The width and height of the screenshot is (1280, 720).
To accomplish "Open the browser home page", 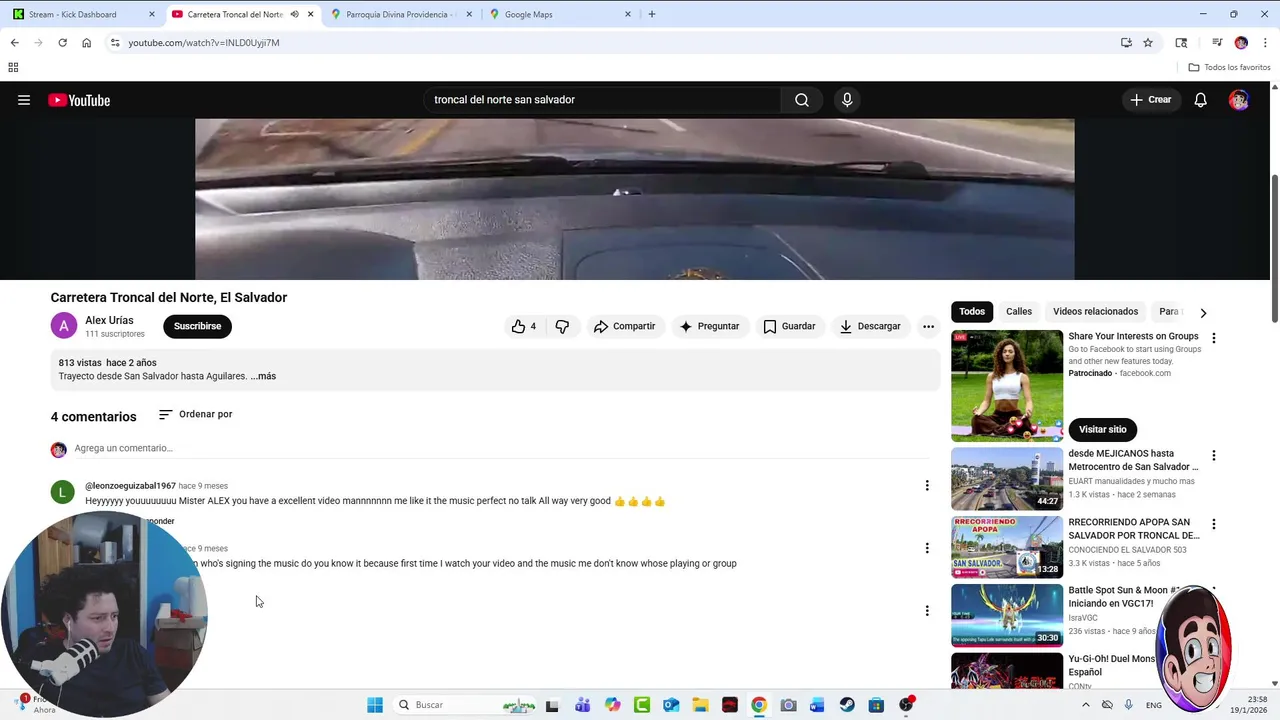I will tap(86, 43).
